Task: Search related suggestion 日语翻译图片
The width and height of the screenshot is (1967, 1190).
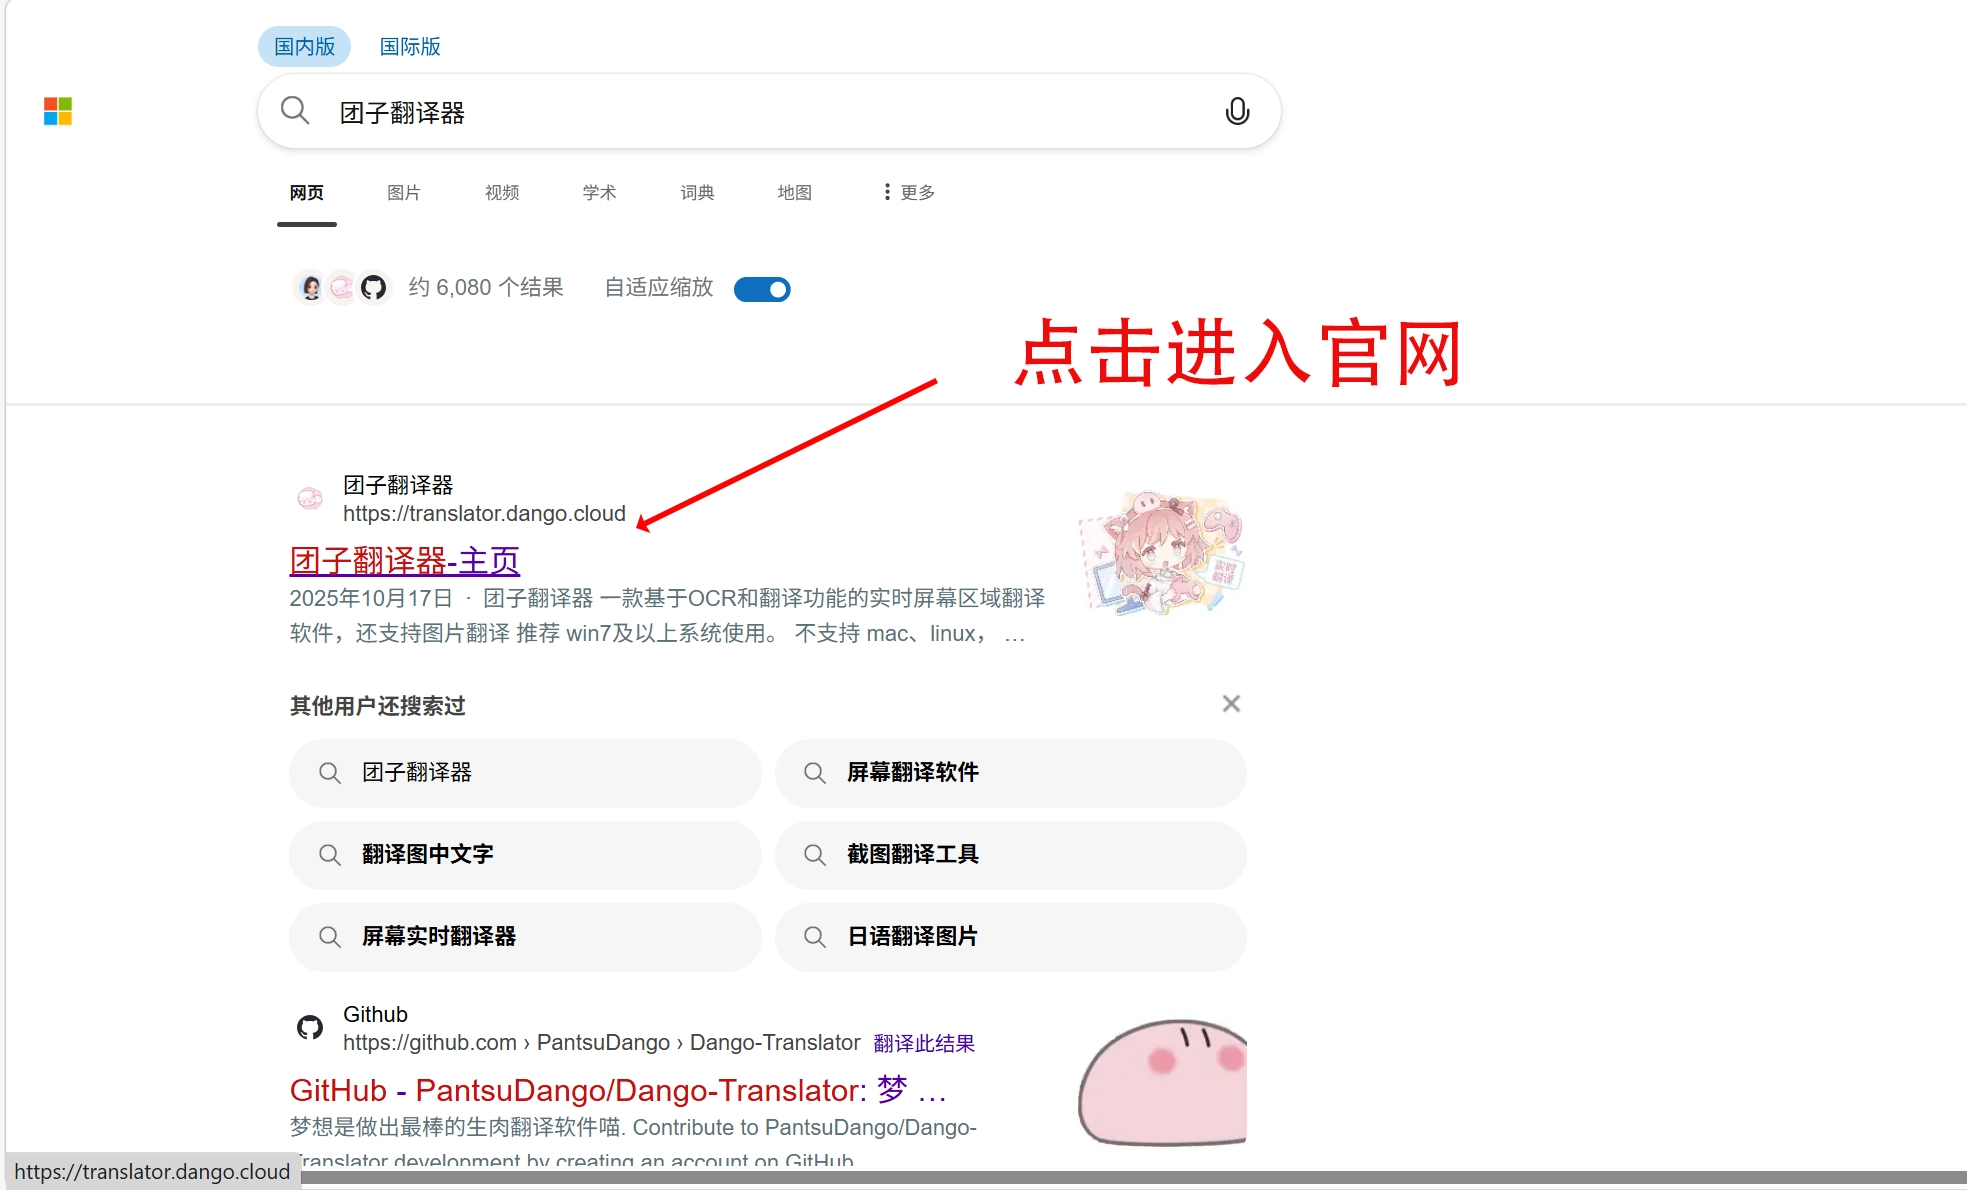Action: click(x=1010, y=937)
